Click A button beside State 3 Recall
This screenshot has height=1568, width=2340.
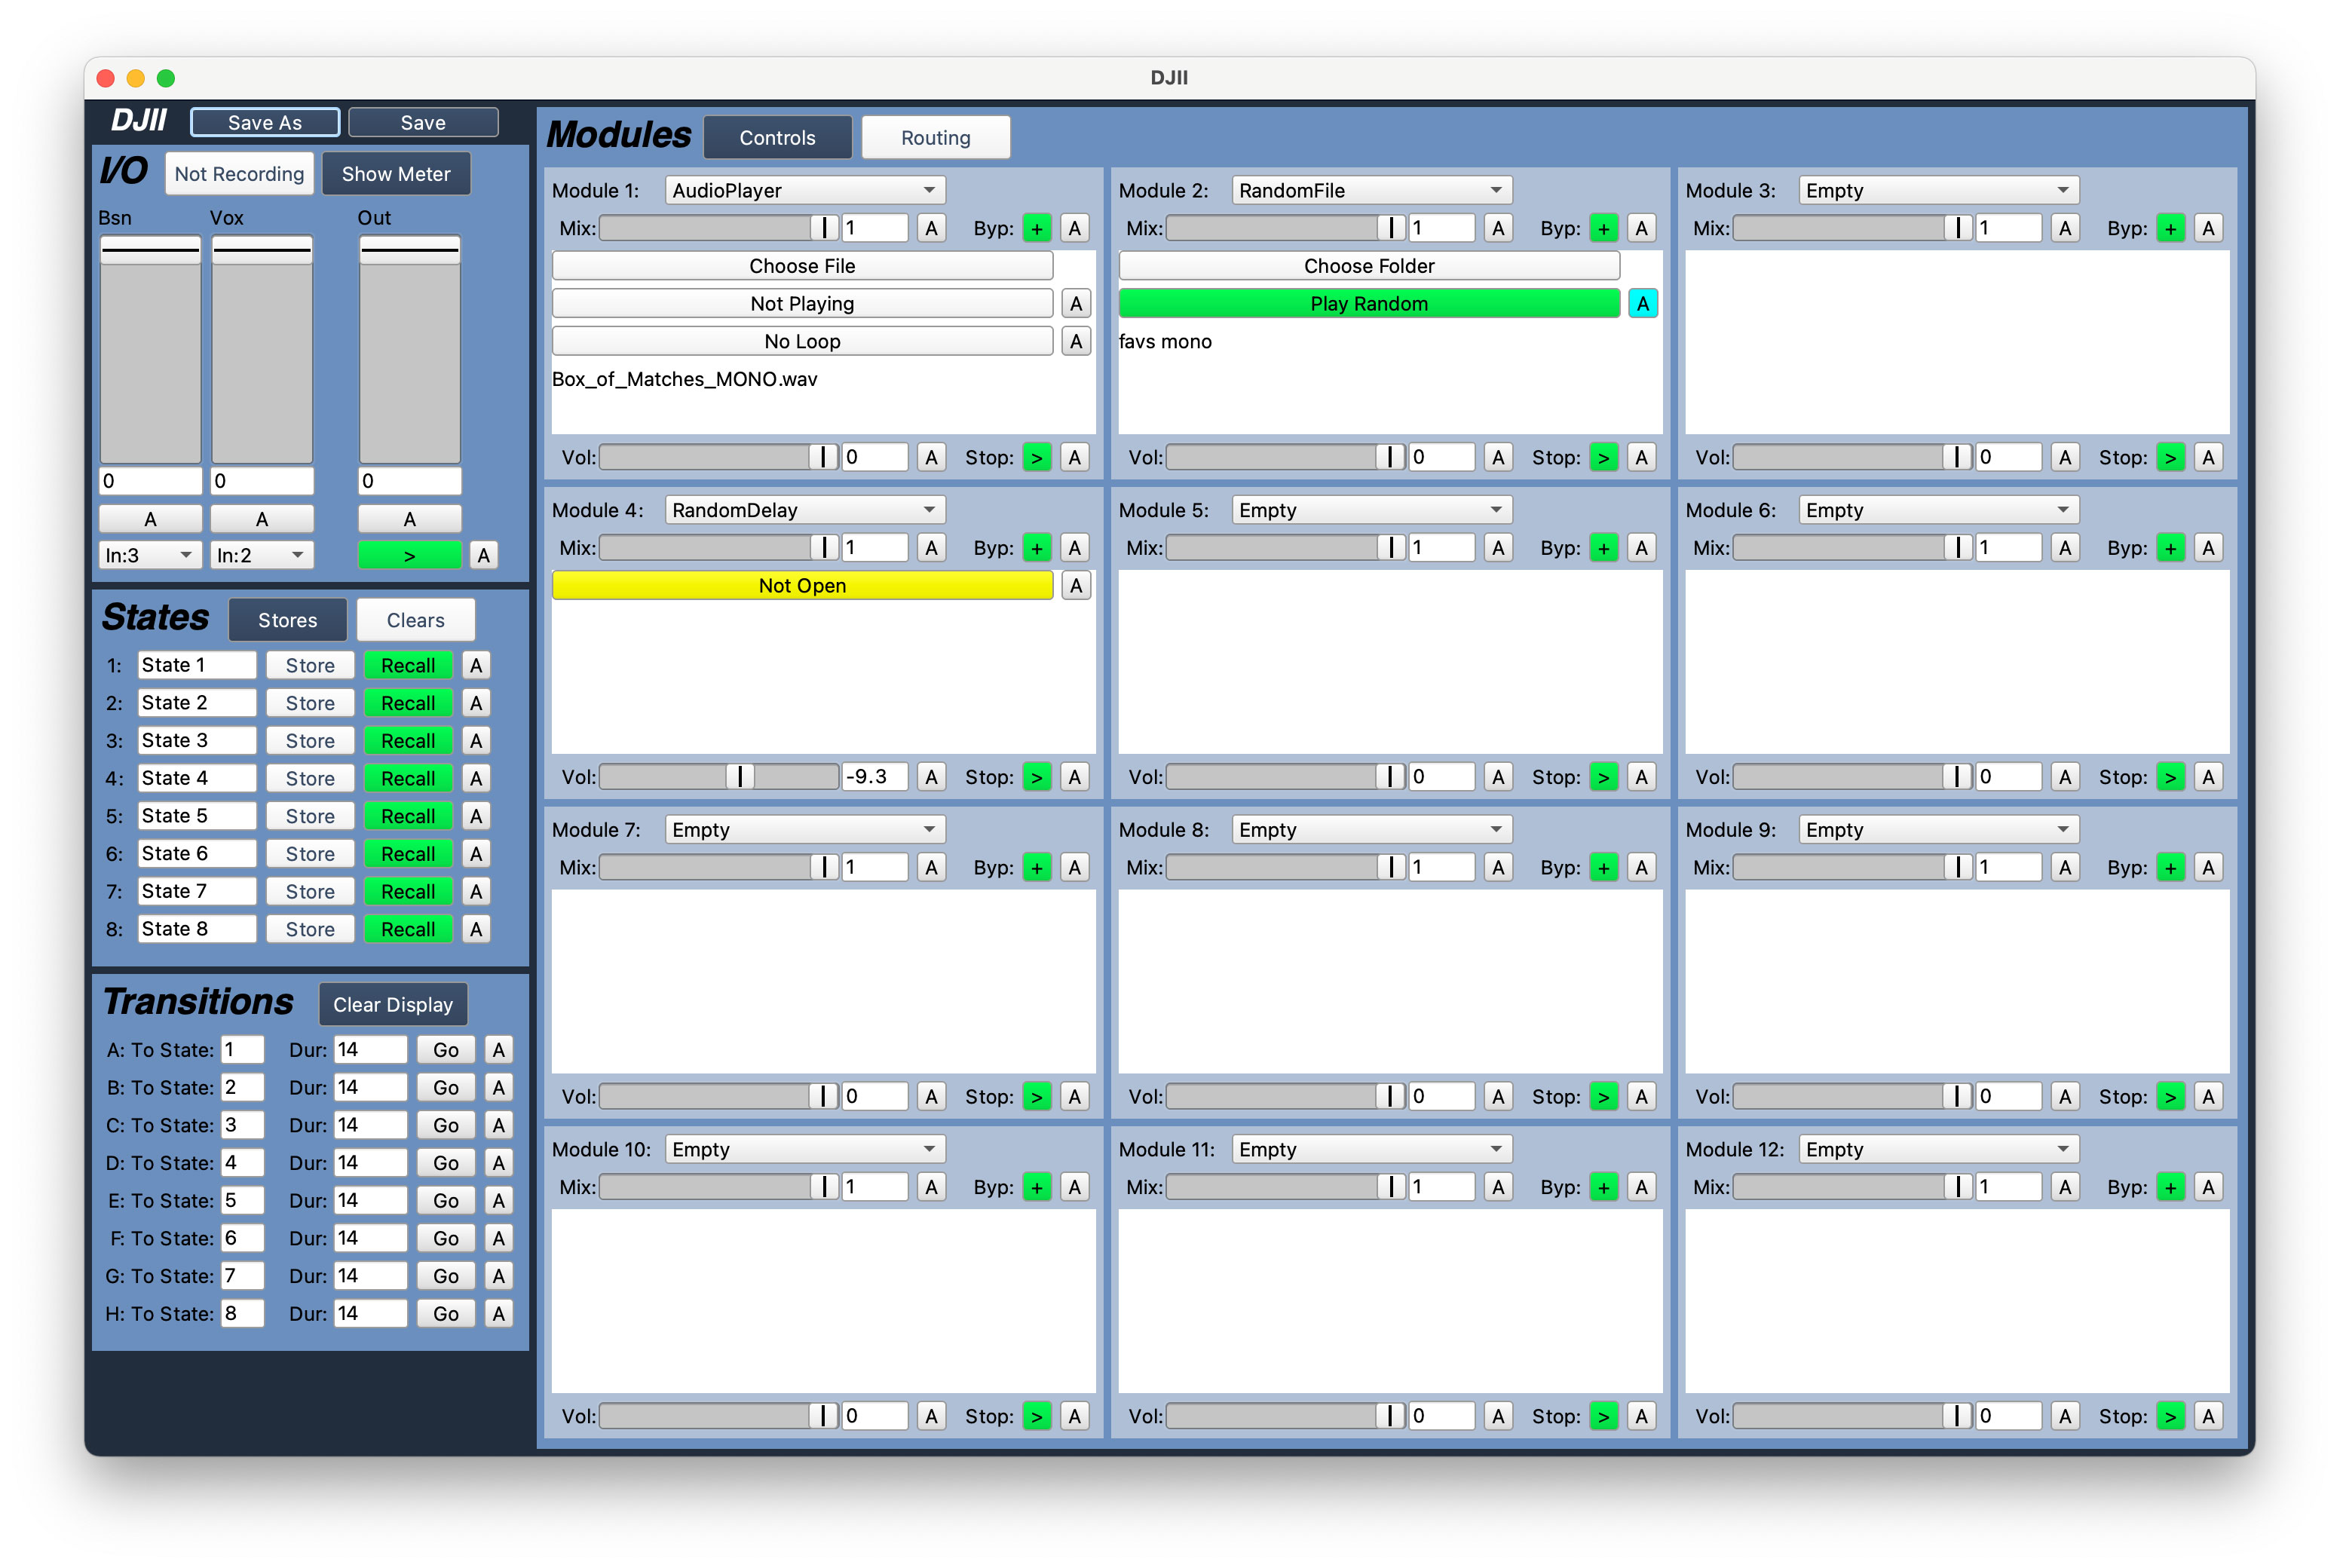(476, 741)
